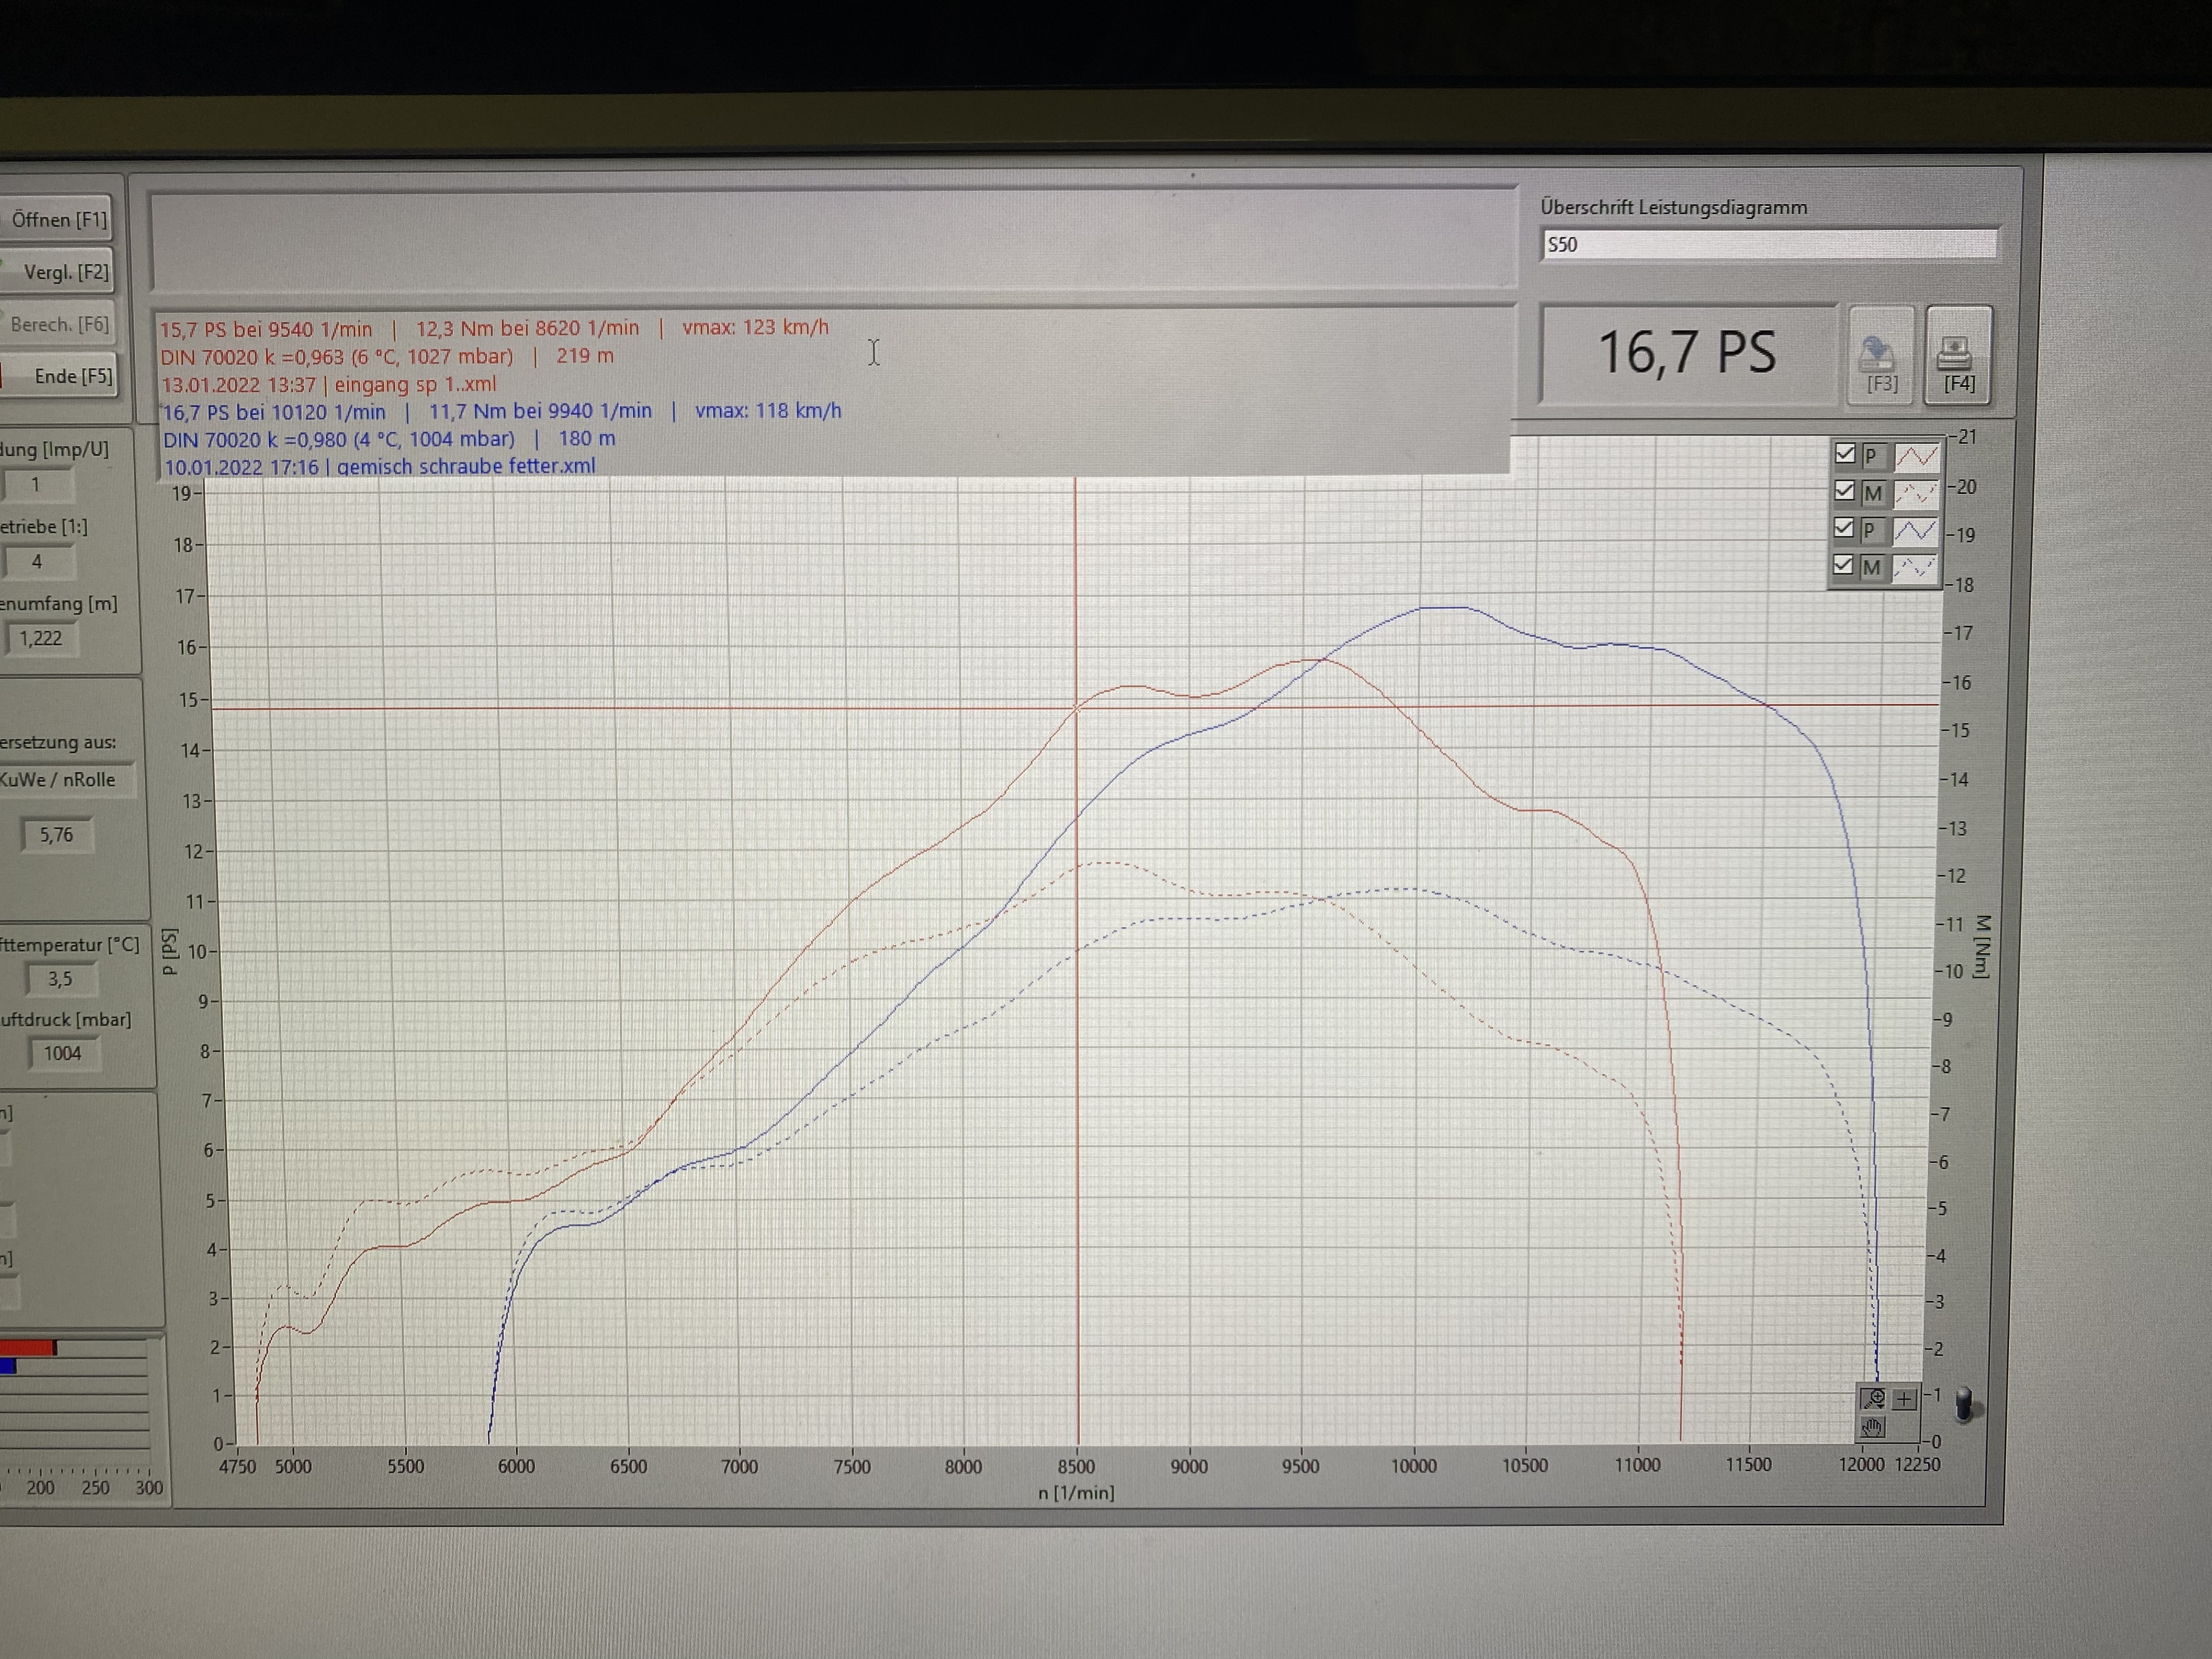Select the graph zoom magnifier tool

coord(1873,1398)
